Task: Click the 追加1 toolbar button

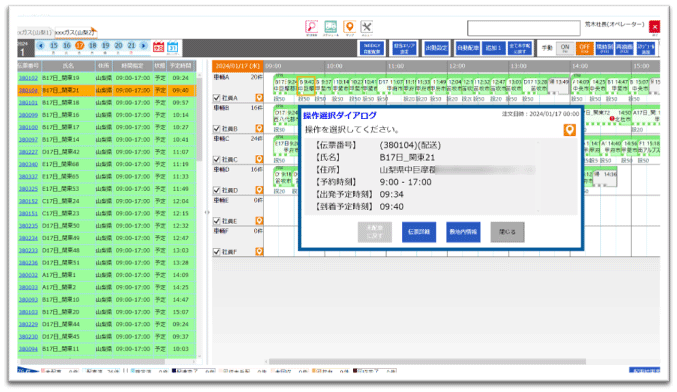Action: (x=494, y=48)
